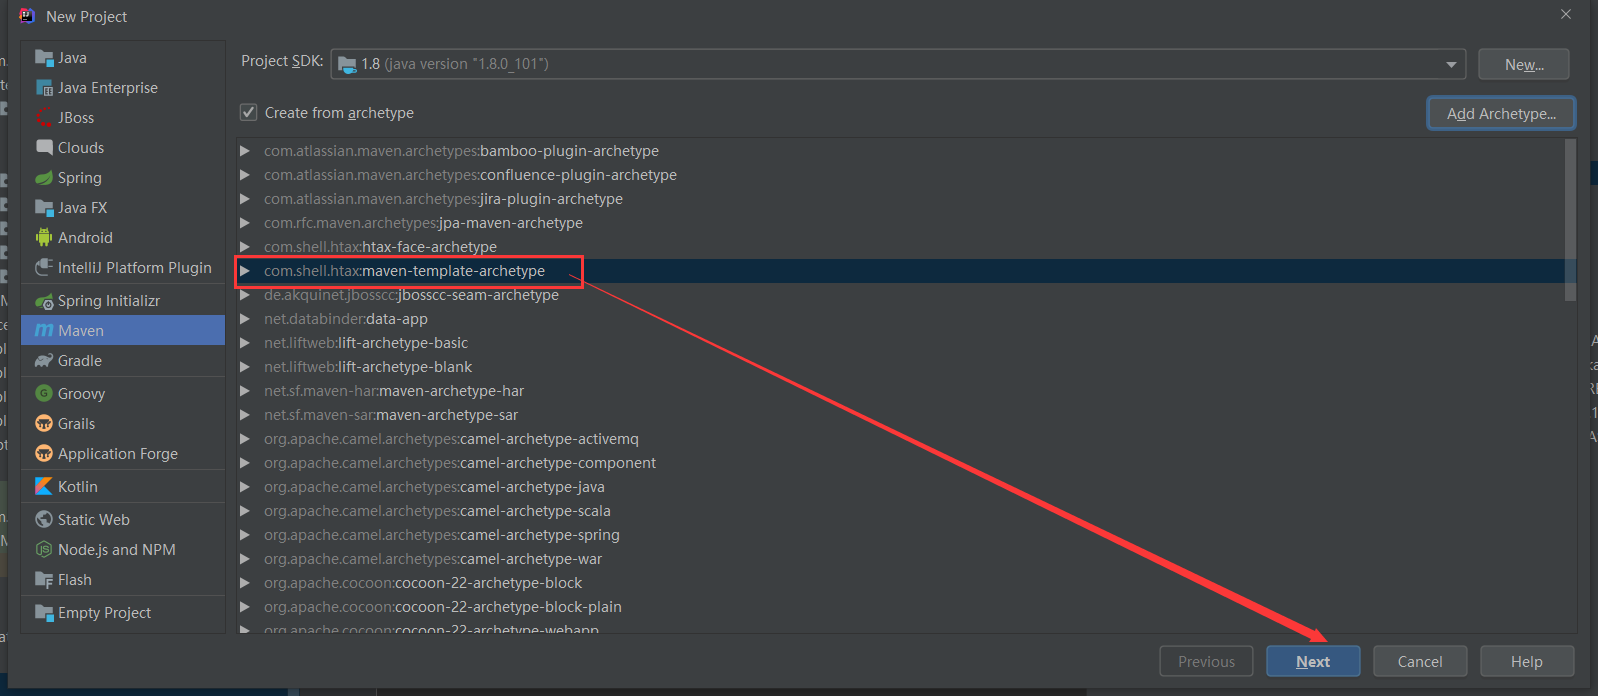The image size is (1598, 696).
Task: Click the Application Forge icon
Action: [x=44, y=454]
